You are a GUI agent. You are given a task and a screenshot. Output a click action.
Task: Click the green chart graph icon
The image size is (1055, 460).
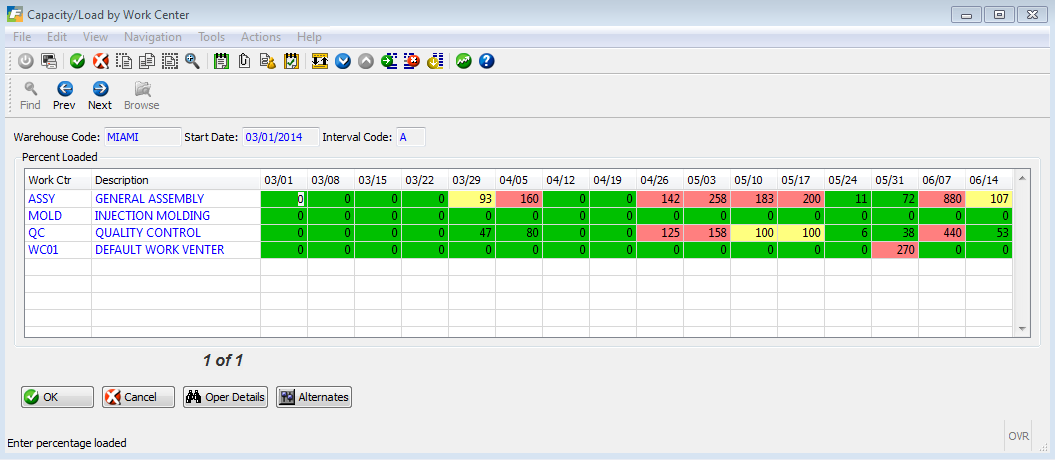(x=463, y=61)
